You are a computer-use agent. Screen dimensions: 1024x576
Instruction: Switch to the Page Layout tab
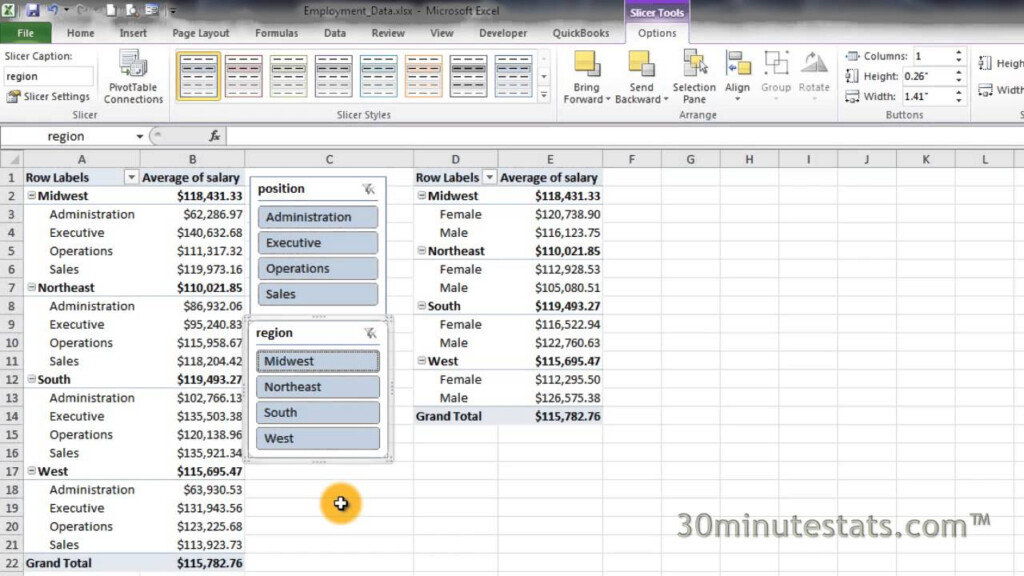[200, 33]
